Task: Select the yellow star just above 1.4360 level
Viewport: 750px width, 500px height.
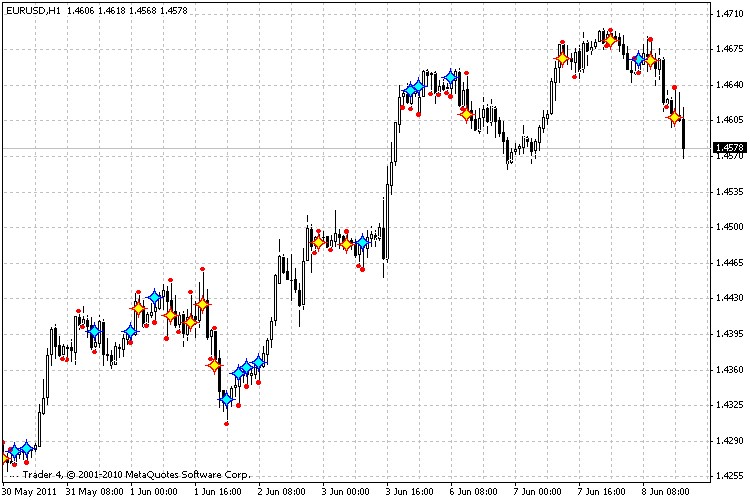Action: (214, 366)
